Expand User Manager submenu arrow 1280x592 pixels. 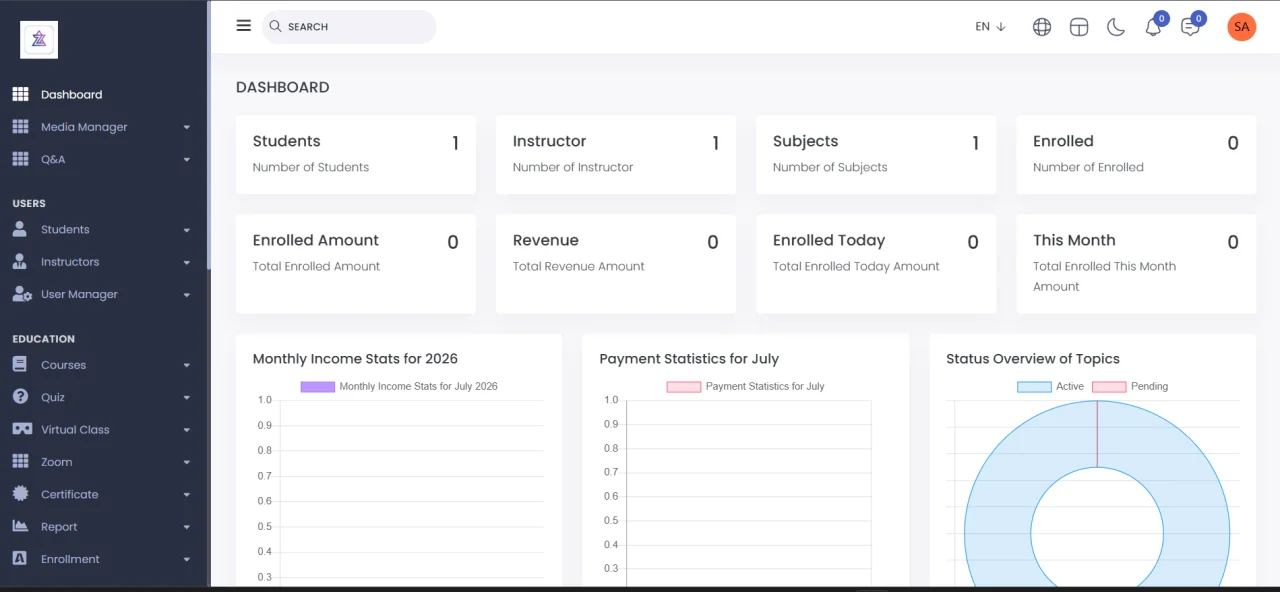(187, 295)
